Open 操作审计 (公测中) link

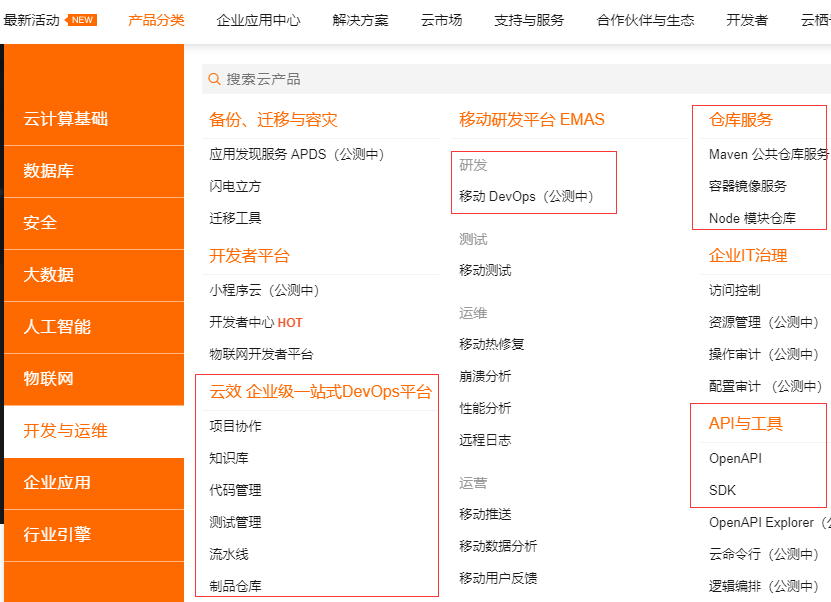764,354
